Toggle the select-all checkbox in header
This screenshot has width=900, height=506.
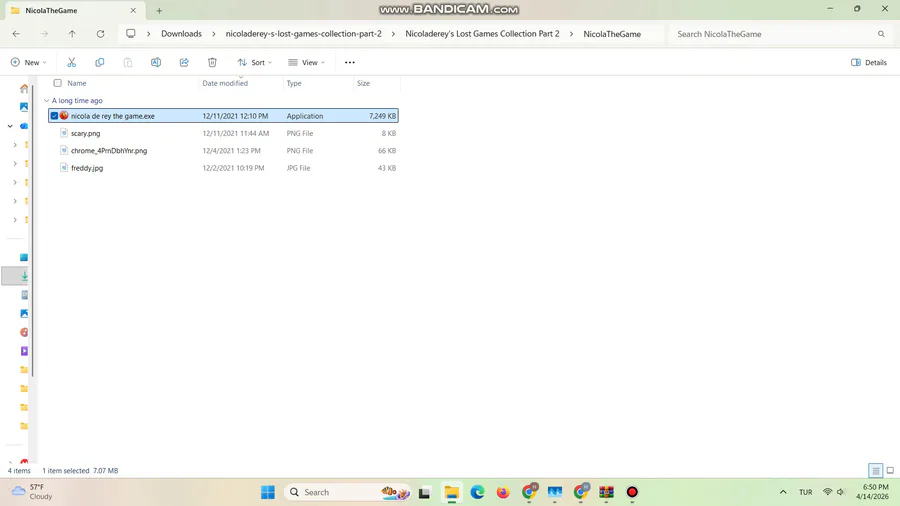pos(57,83)
